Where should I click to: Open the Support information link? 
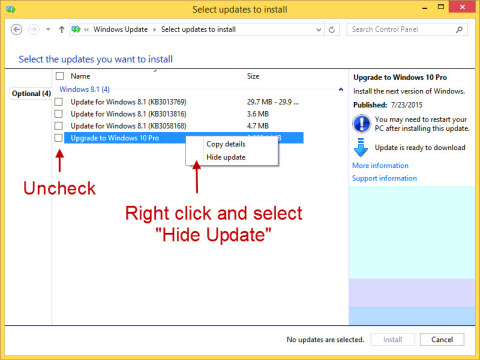click(385, 178)
